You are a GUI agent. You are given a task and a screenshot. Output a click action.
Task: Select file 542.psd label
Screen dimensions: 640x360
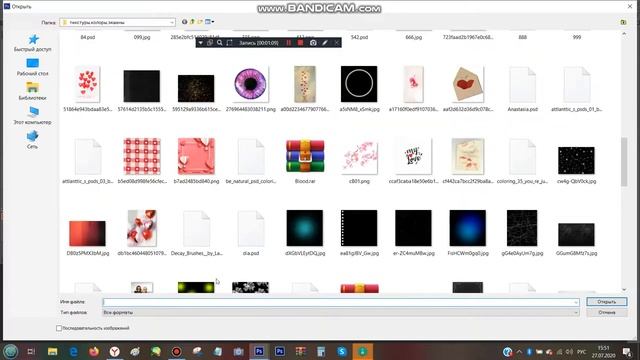pos(359,37)
